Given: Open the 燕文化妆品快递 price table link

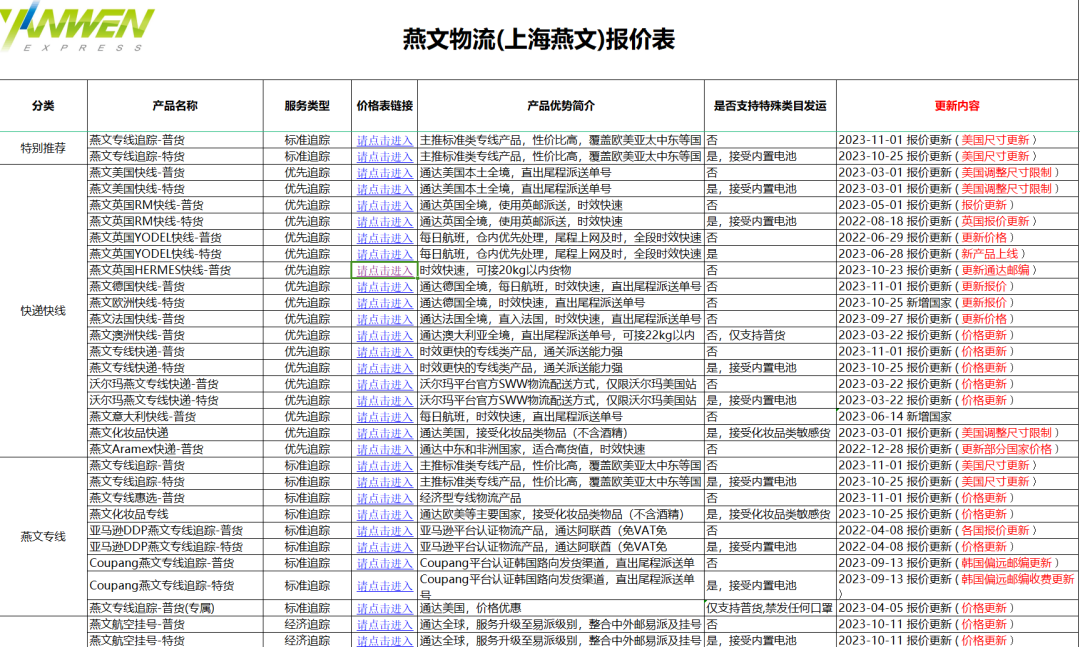Looking at the screenshot, I should (x=384, y=433).
